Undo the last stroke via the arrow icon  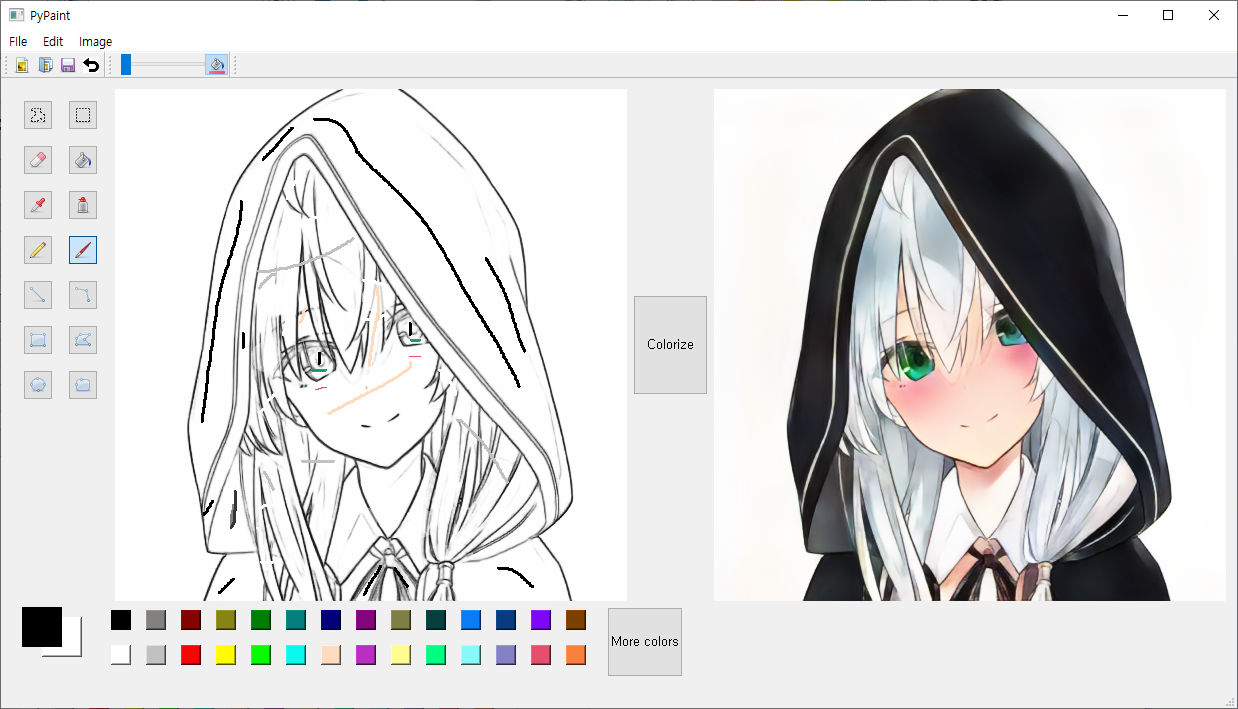[91, 65]
